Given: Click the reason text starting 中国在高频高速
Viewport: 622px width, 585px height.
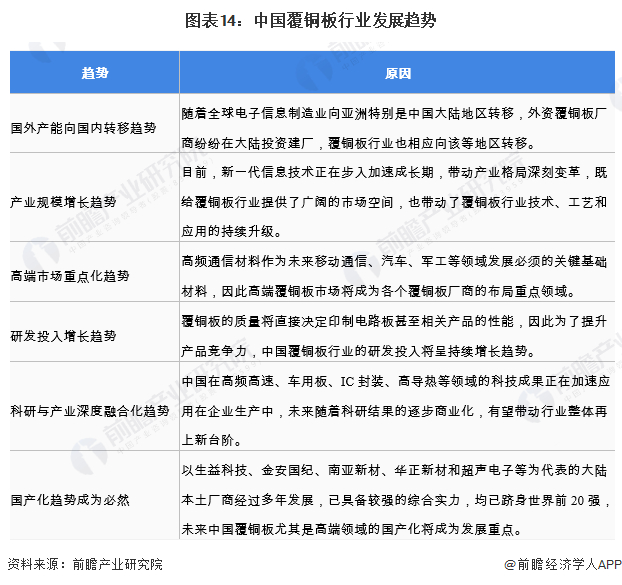Looking at the screenshot, I should [x=395, y=411].
